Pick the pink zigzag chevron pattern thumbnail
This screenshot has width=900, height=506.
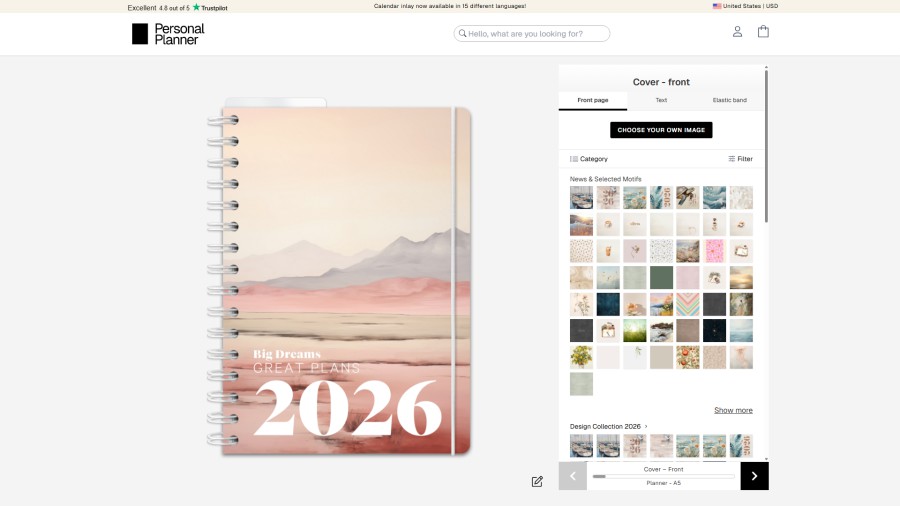tap(688, 304)
